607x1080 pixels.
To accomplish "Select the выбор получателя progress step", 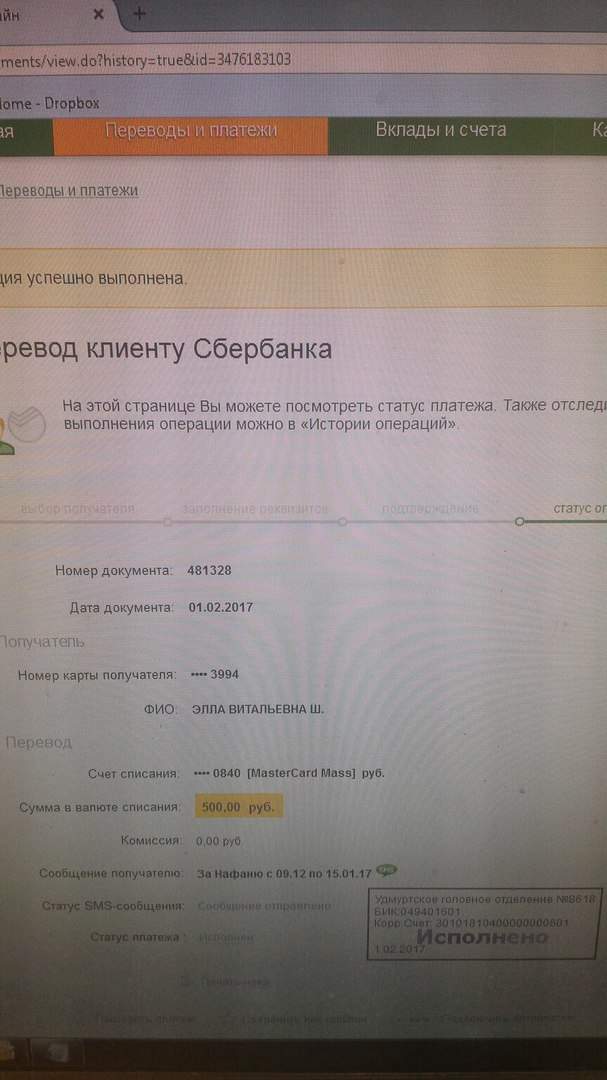I will tap(77, 509).
